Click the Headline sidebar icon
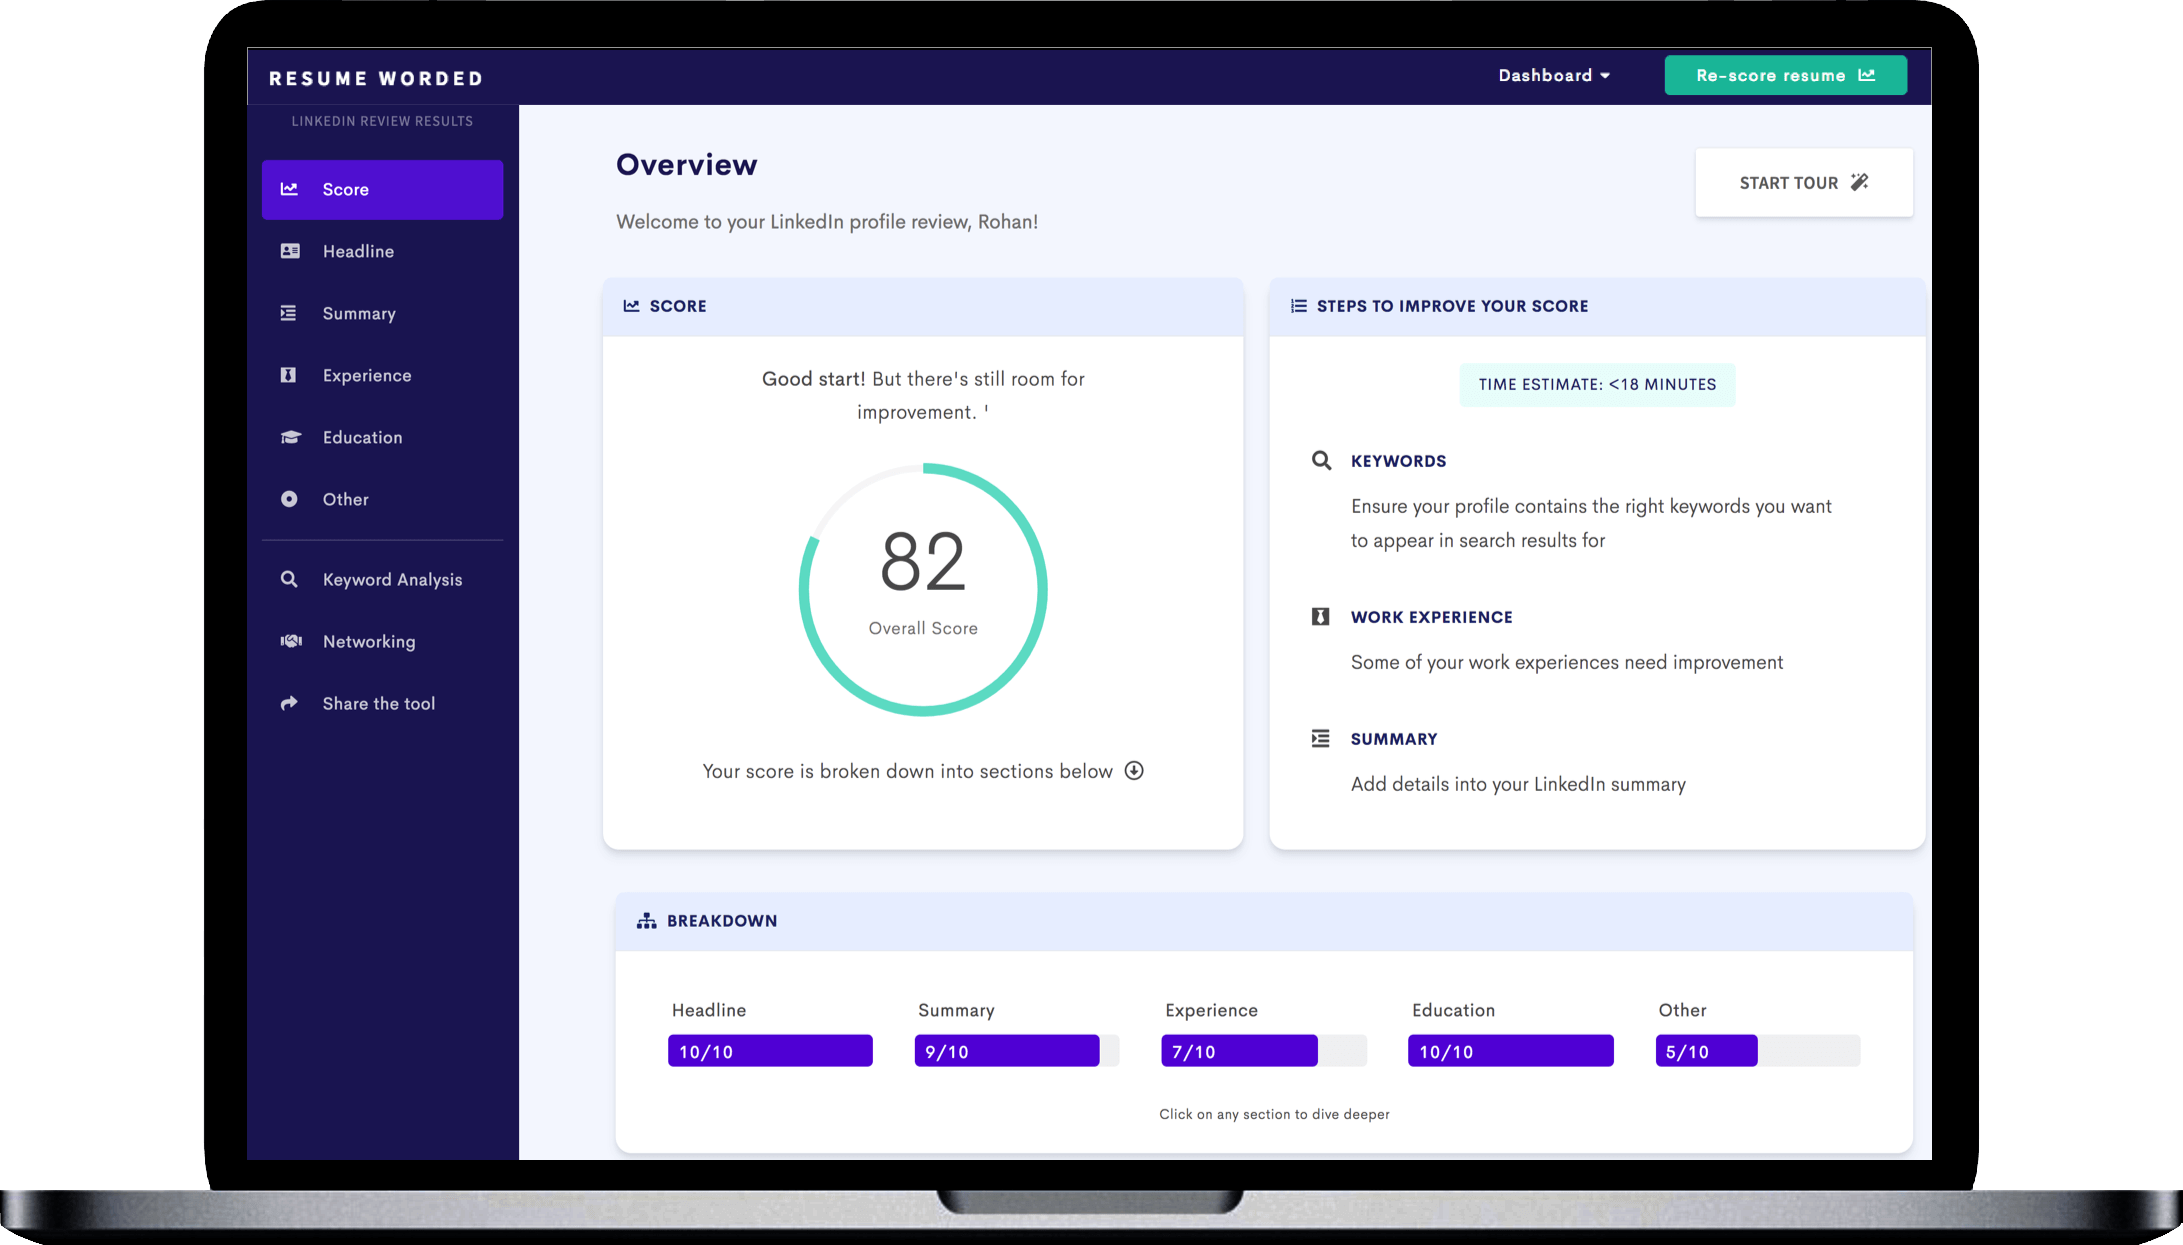2183x1245 pixels. click(x=291, y=249)
